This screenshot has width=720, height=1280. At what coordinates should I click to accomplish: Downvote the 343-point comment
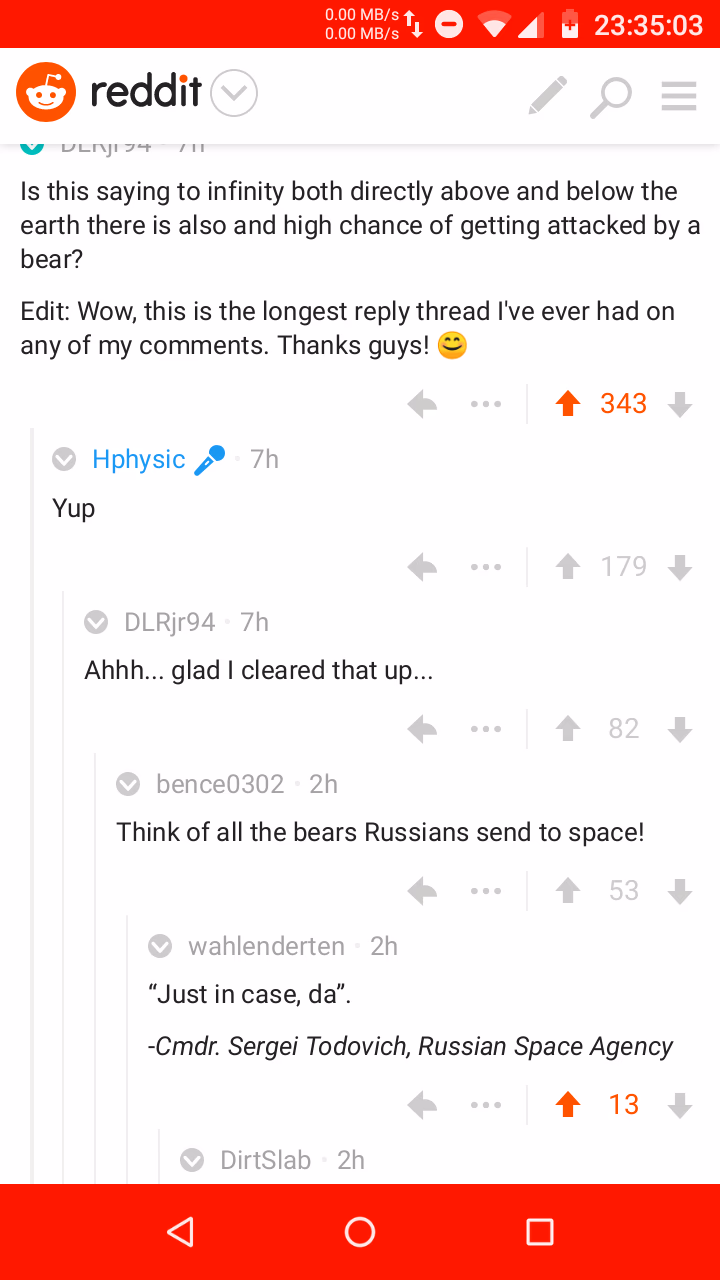coord(680,404)
